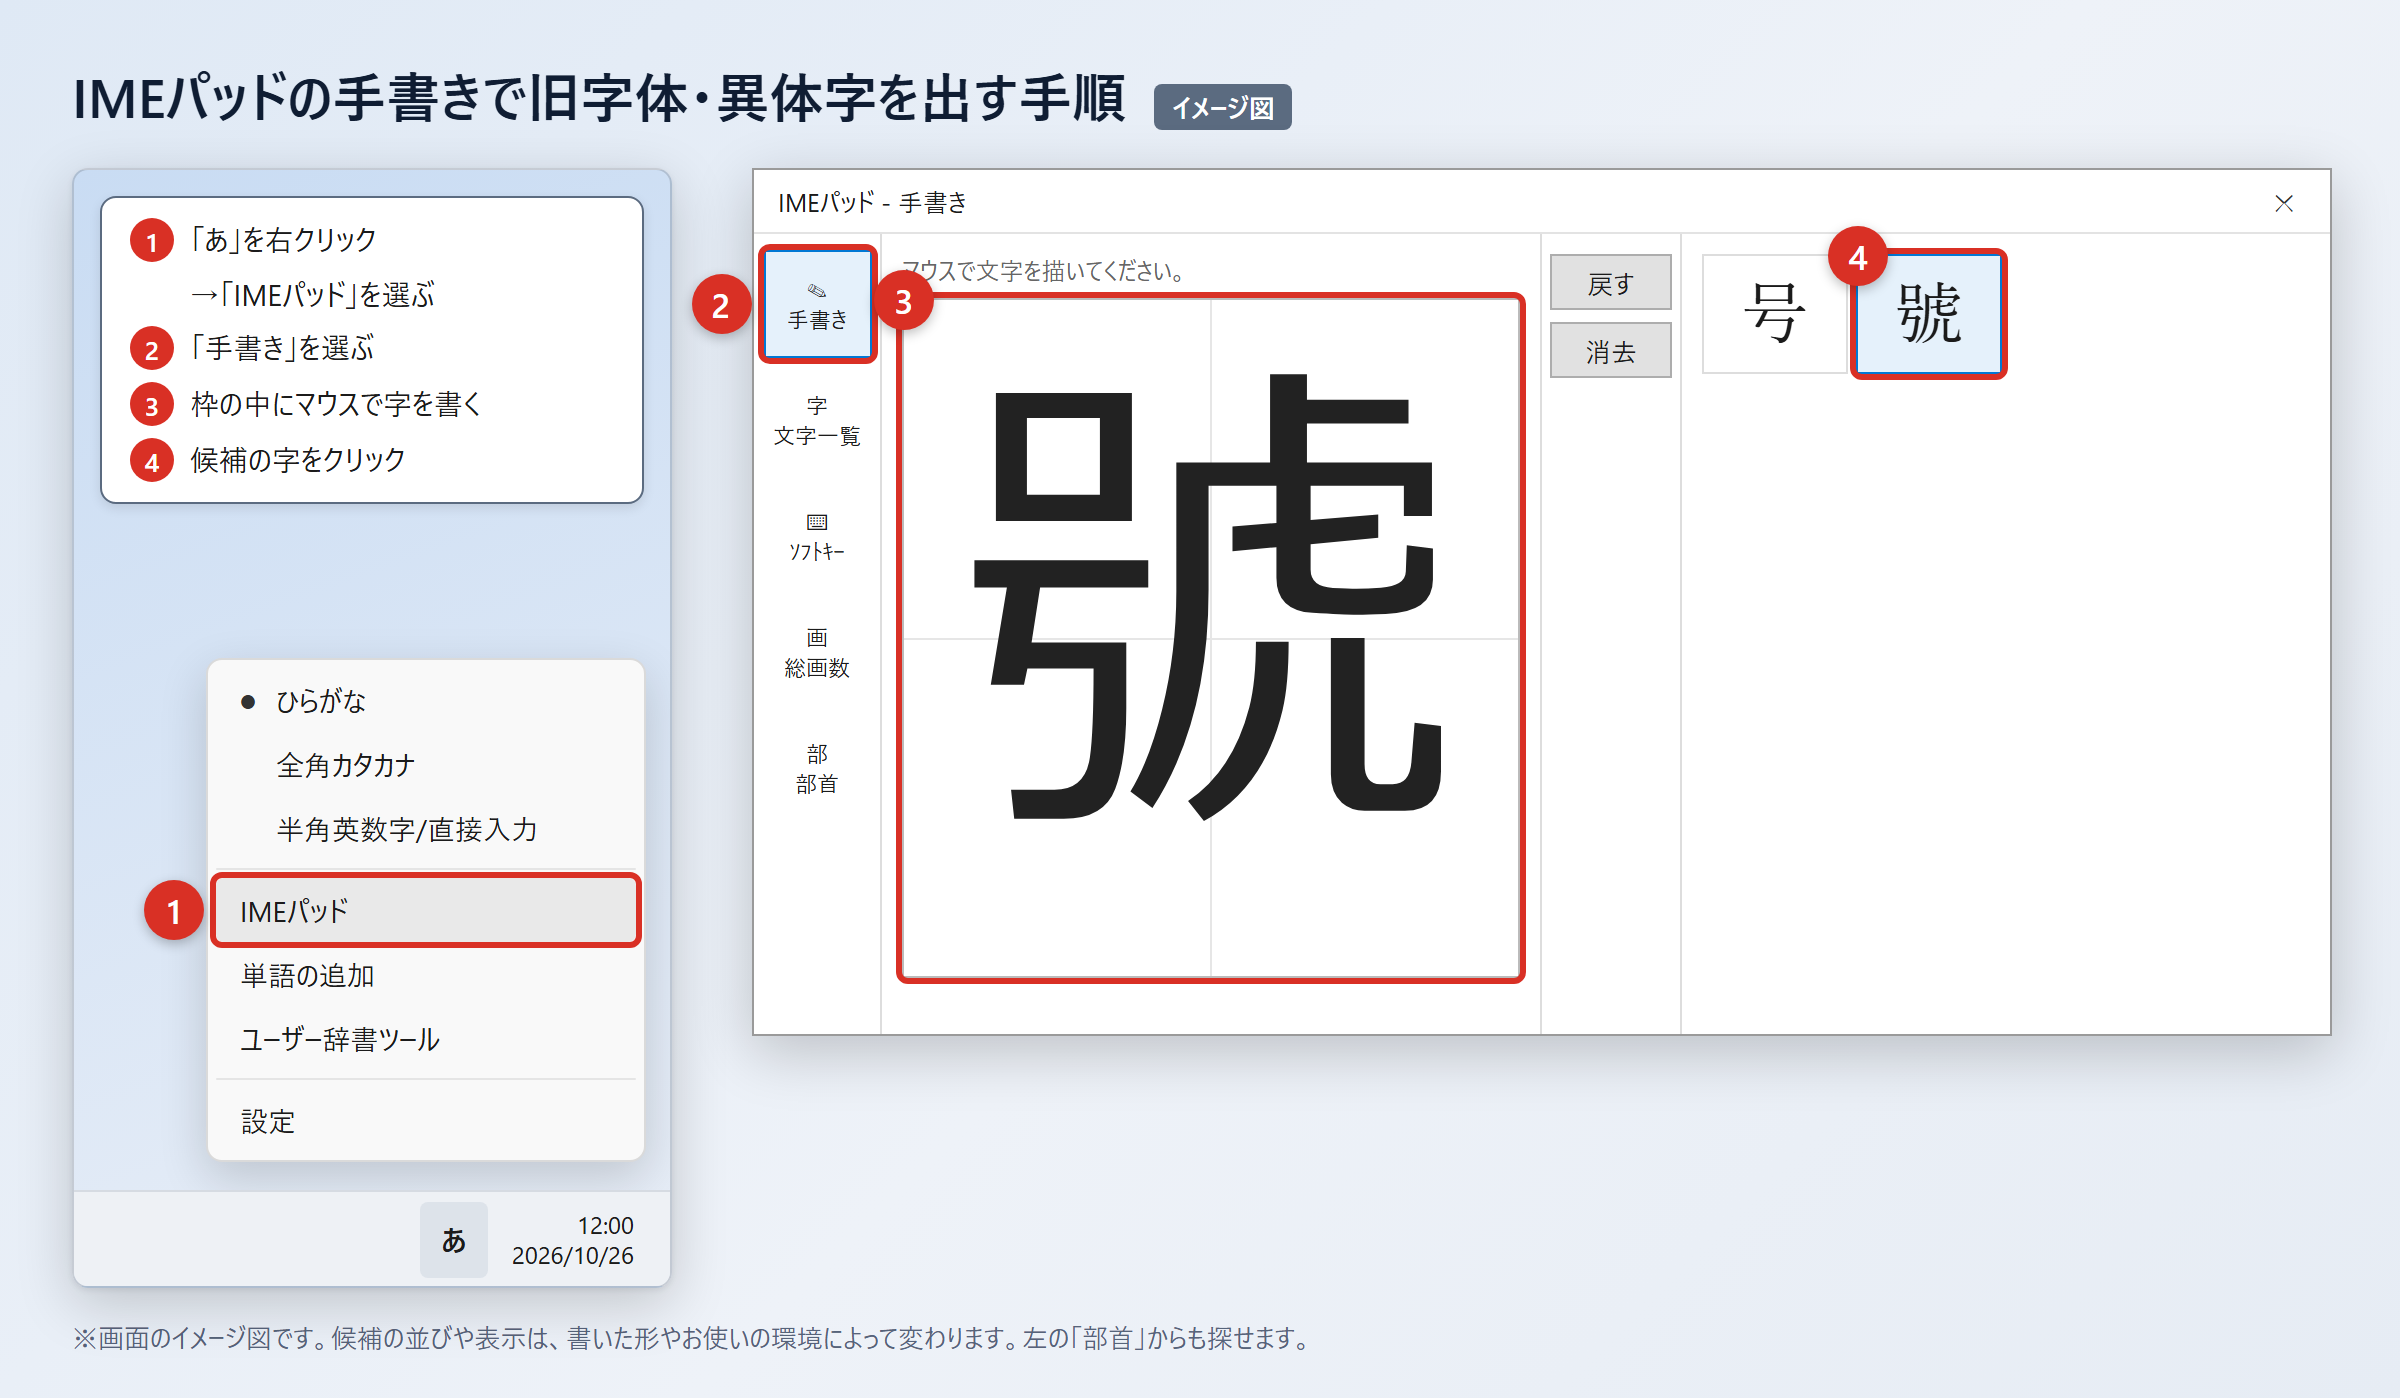Viewport: 2400px width, 1398px height.
Task: Close the IMEパッド window
Action: 2284,203
